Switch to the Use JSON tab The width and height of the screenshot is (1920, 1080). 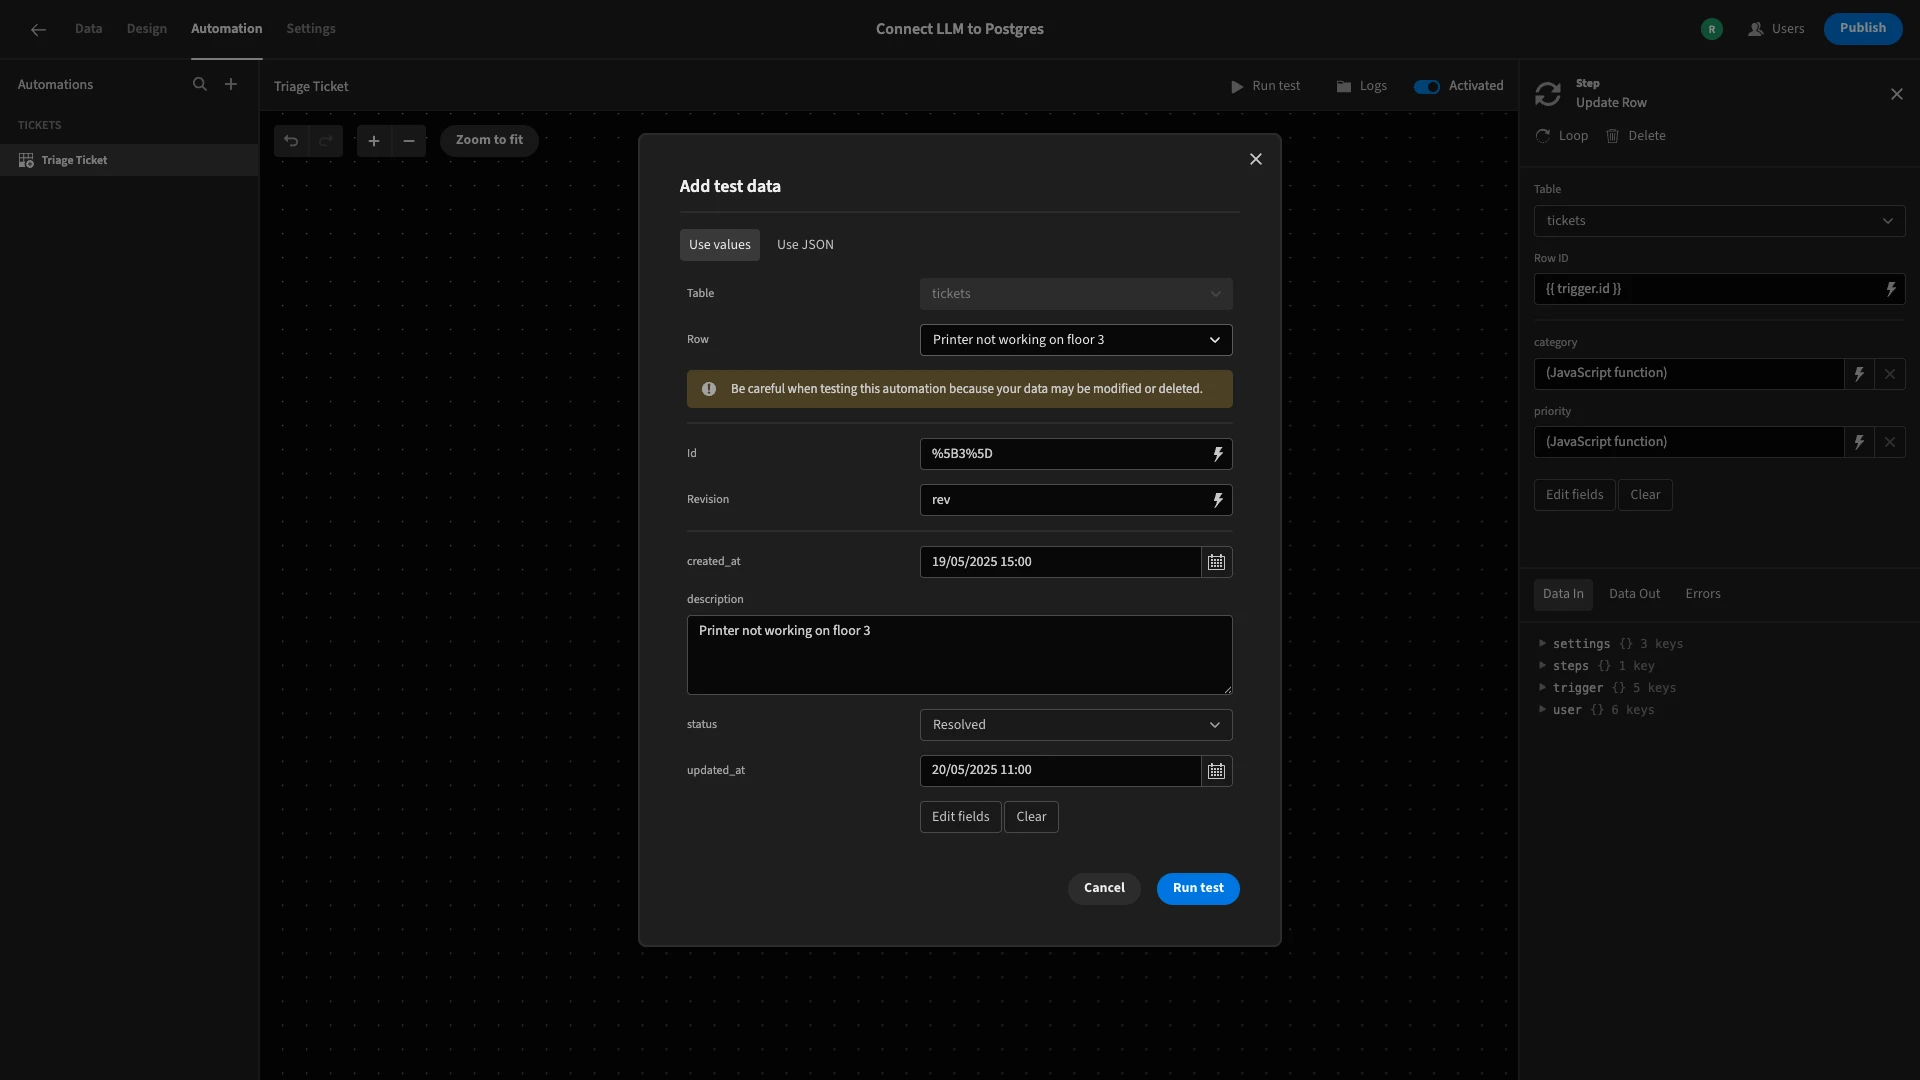pos(805,245)
